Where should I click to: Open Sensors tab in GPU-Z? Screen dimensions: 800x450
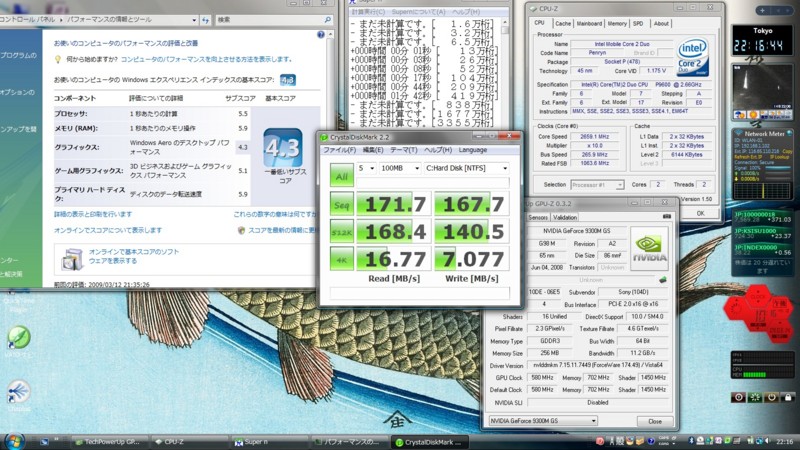point(538,217)
